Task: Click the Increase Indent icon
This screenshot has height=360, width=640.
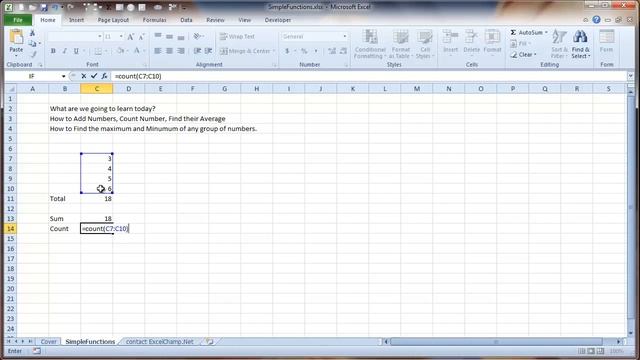Action: (x=208, y=51)
